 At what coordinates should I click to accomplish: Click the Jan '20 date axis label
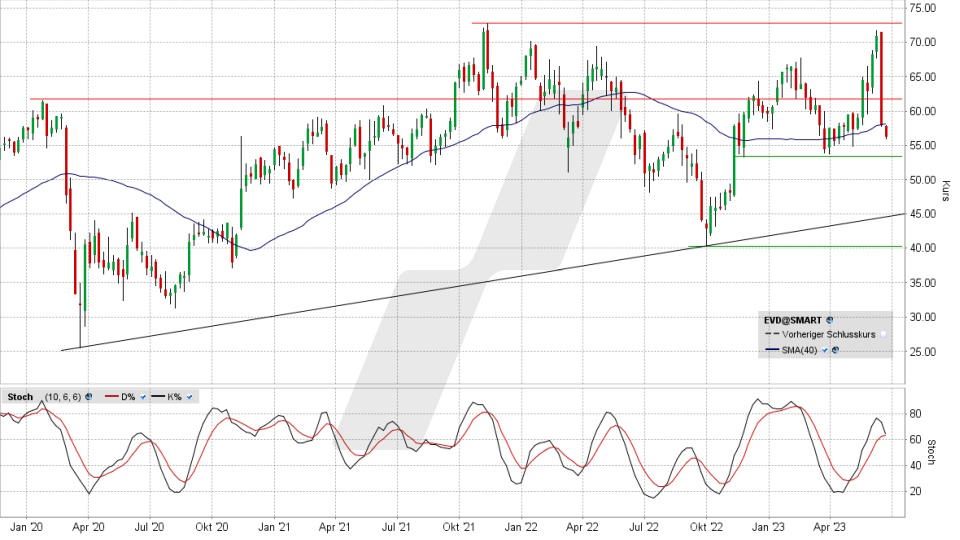pyautogui.click(x=27, y=527)
